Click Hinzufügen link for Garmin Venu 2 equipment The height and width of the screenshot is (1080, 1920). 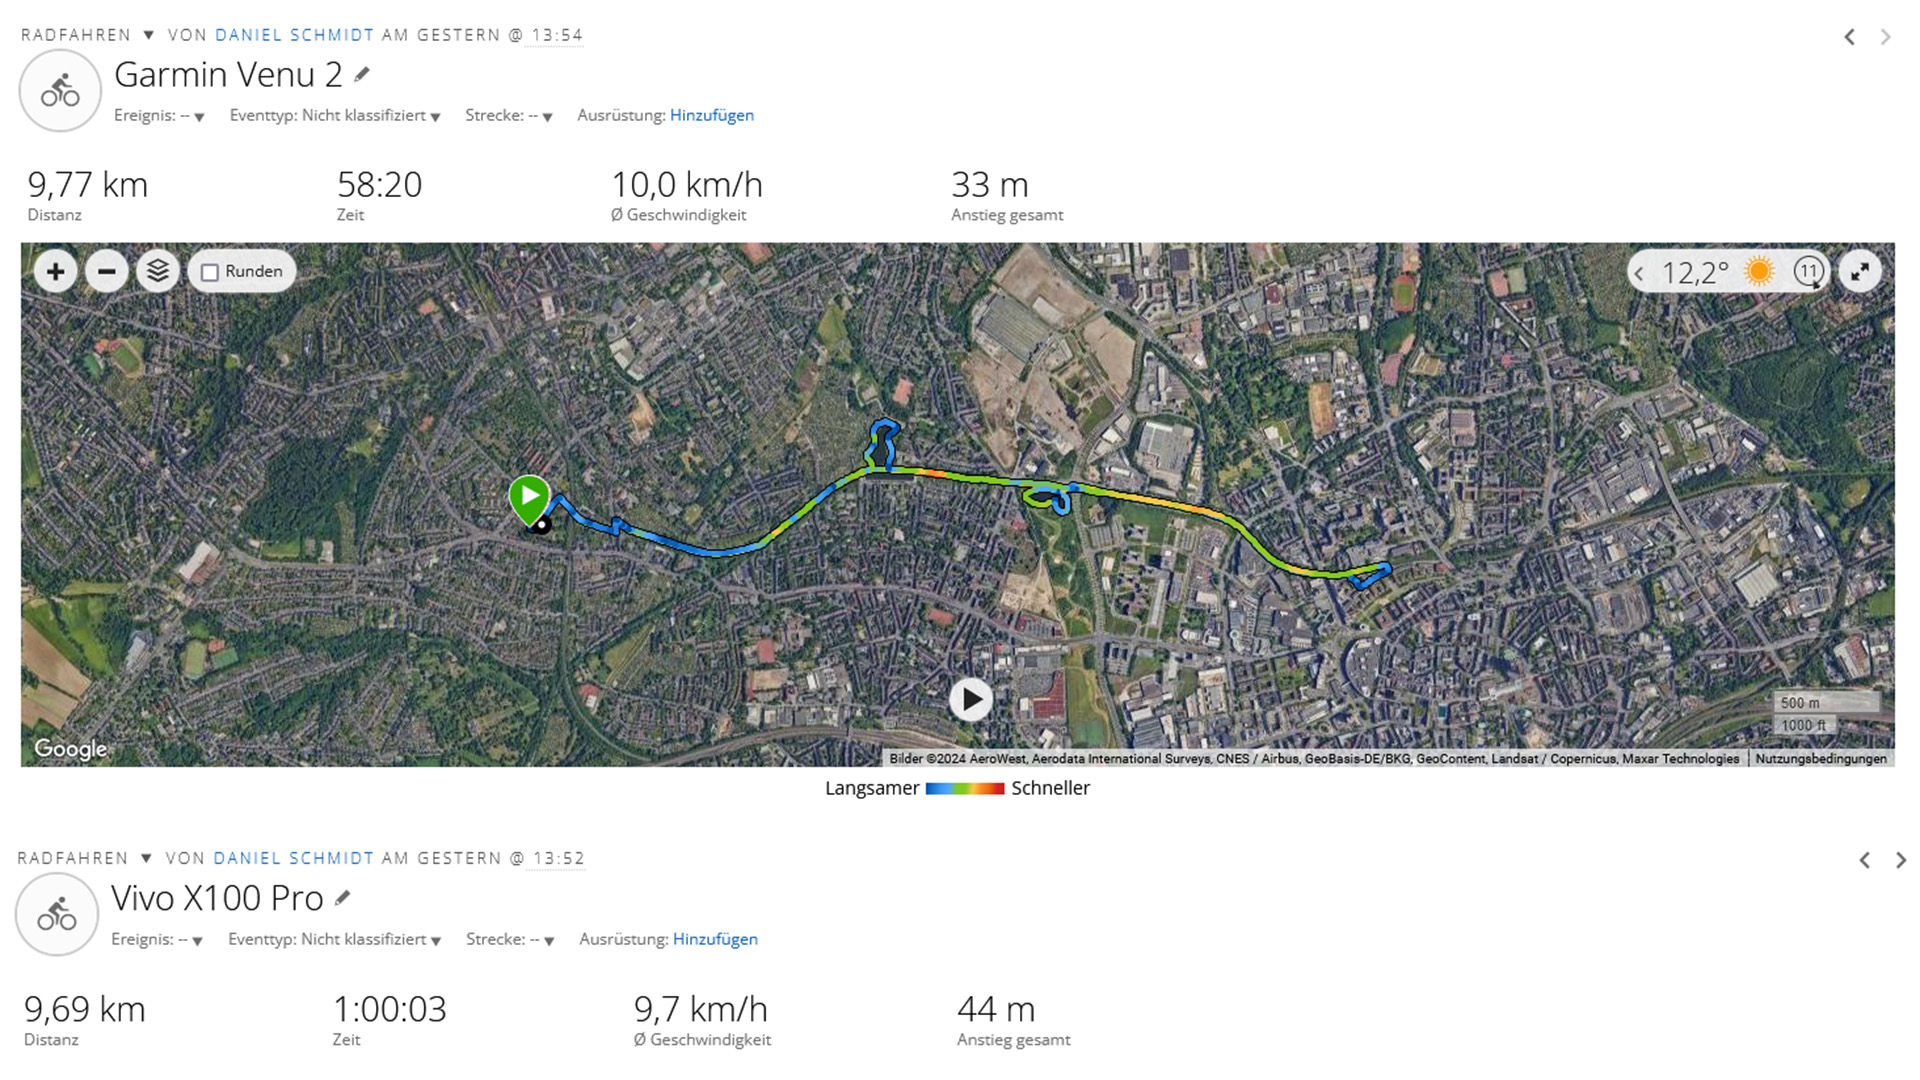point(711,115)
